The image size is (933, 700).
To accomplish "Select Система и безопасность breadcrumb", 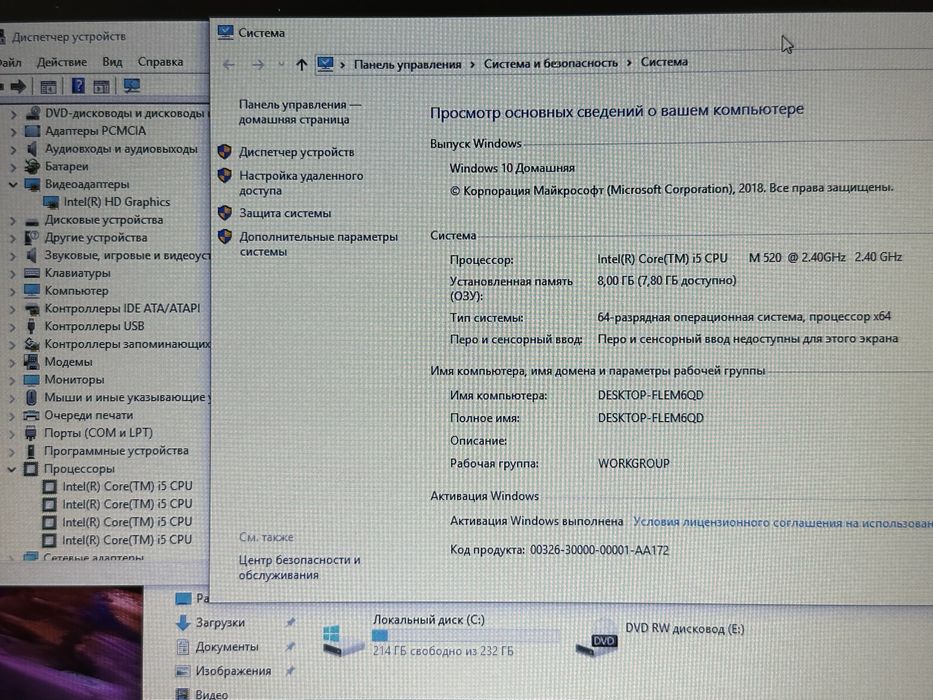I will click(550, 63).
